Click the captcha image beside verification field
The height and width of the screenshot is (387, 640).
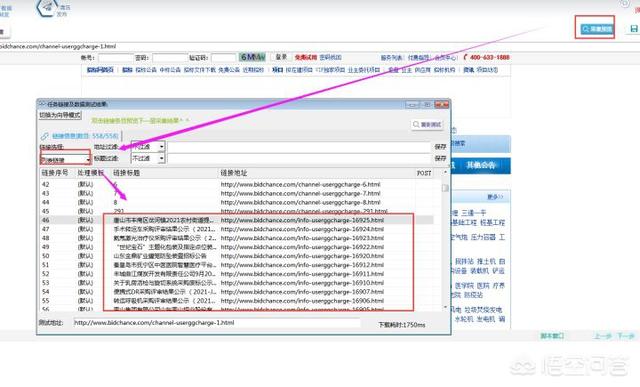click(x=252, y=57)
